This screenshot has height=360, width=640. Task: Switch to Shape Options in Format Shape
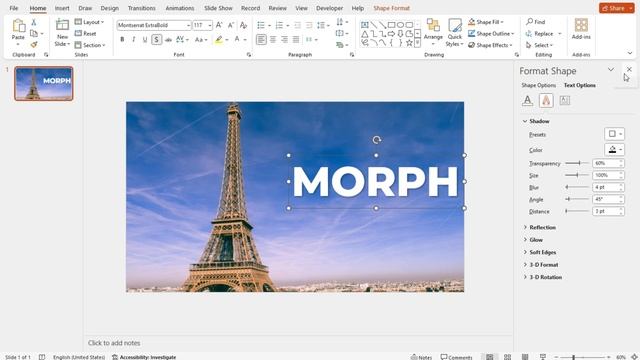click(x=538, y=85)
